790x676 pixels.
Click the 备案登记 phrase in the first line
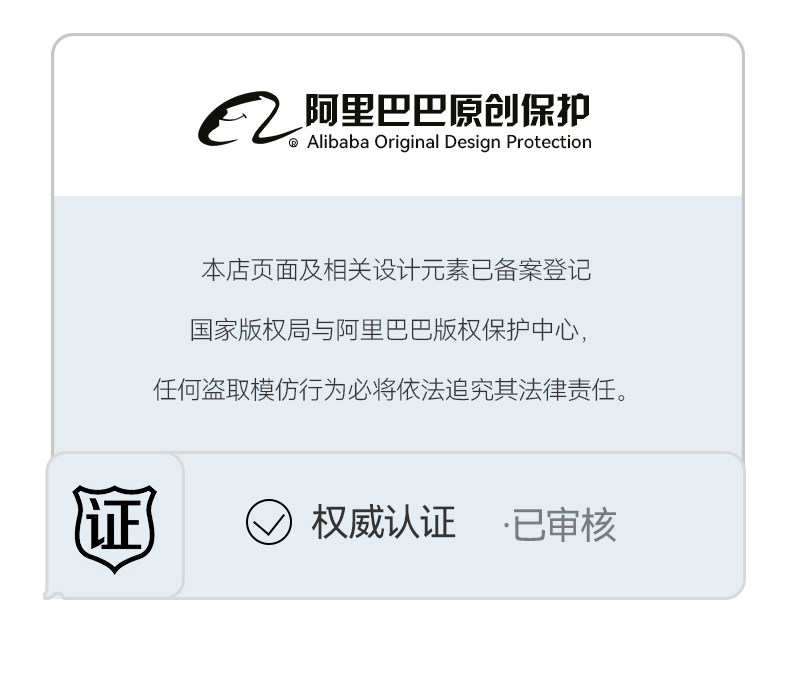(542, 271)
